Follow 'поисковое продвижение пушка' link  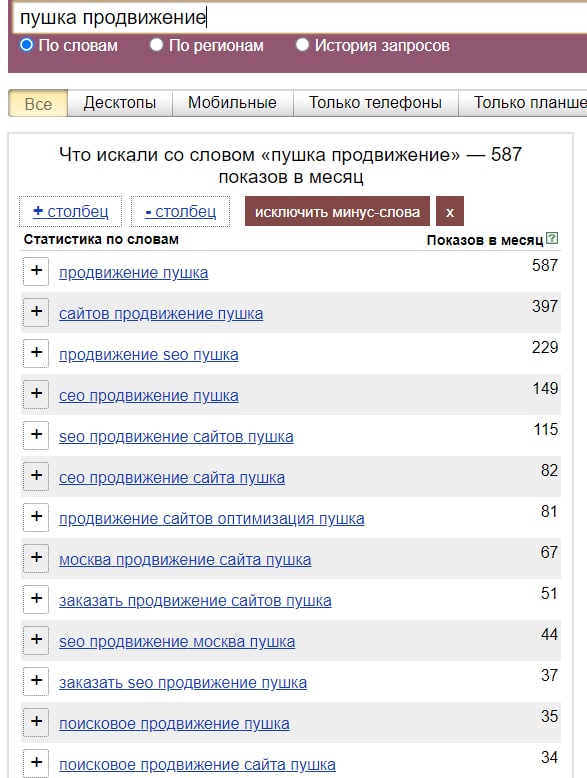pyautogui.click(x=174, y=724)
